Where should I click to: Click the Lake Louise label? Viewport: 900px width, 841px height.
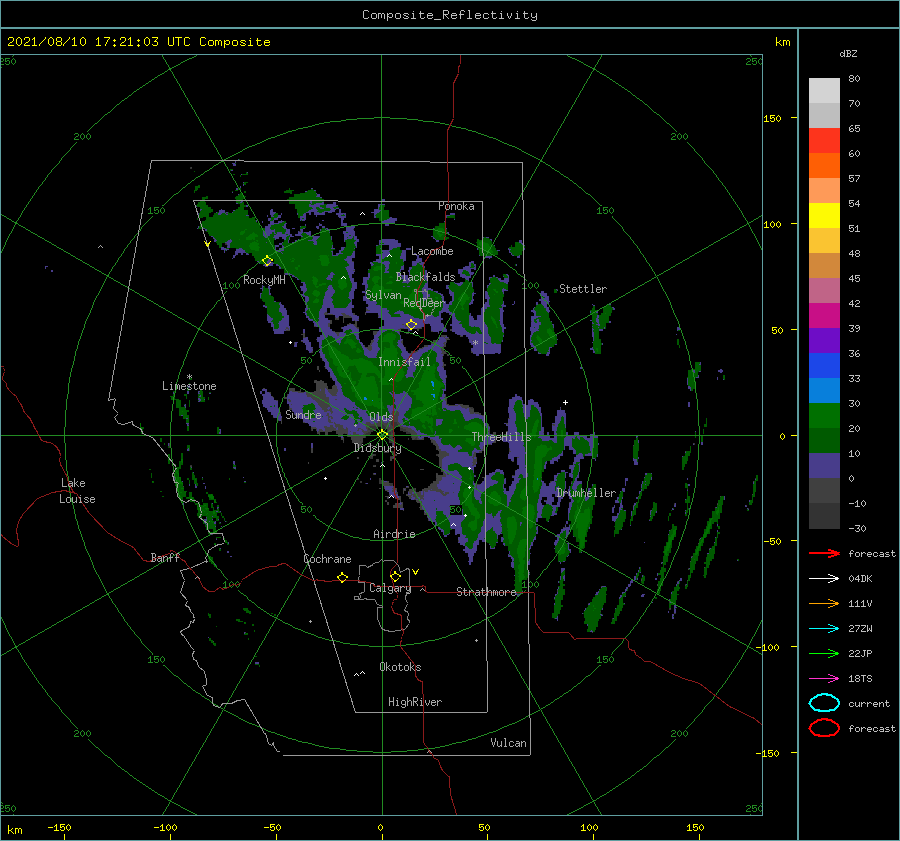[x=77, y=491]
